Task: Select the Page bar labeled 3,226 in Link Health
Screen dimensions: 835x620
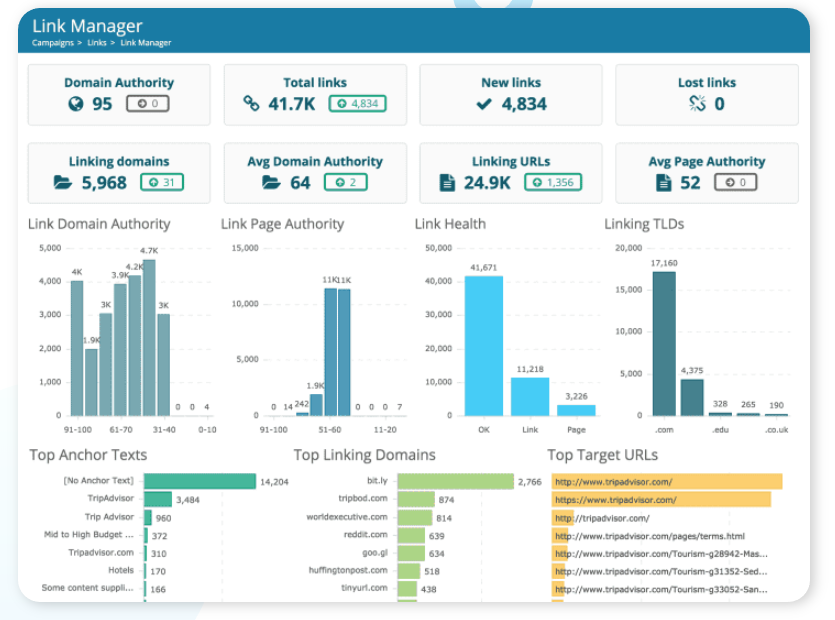Action: [x=576, y=410]
